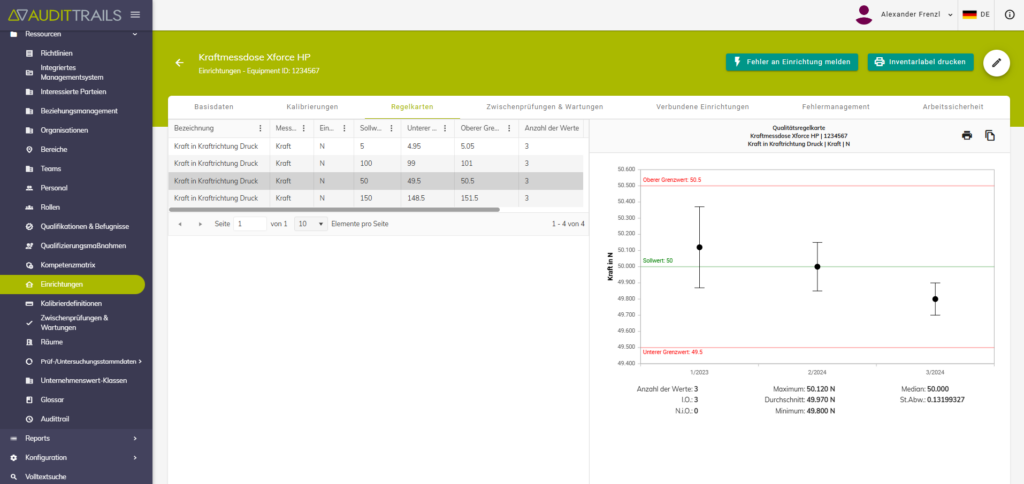Switch to the Kalibrierungen tab

pos(312,106)
